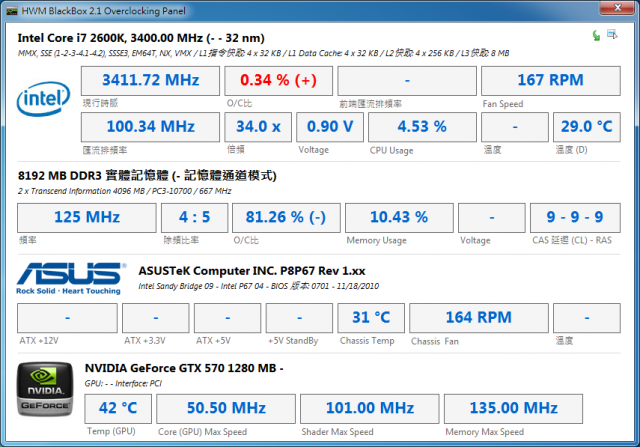Select the 50.50 MHz GPU core speed

(226, 409)
